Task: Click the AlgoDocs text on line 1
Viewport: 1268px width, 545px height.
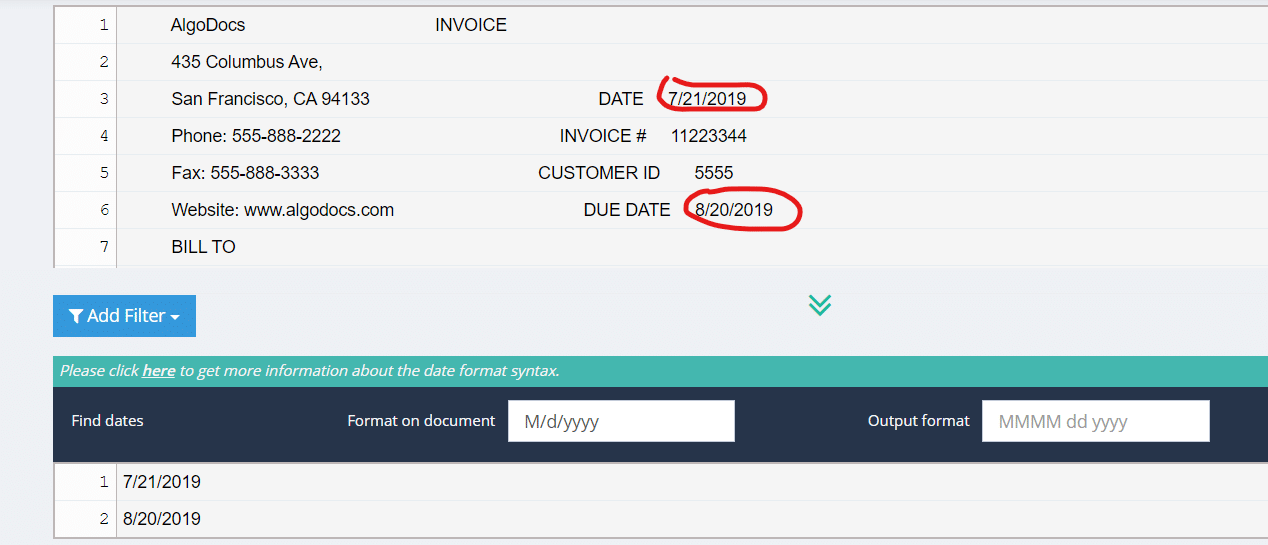Action: tap(208, 25)
